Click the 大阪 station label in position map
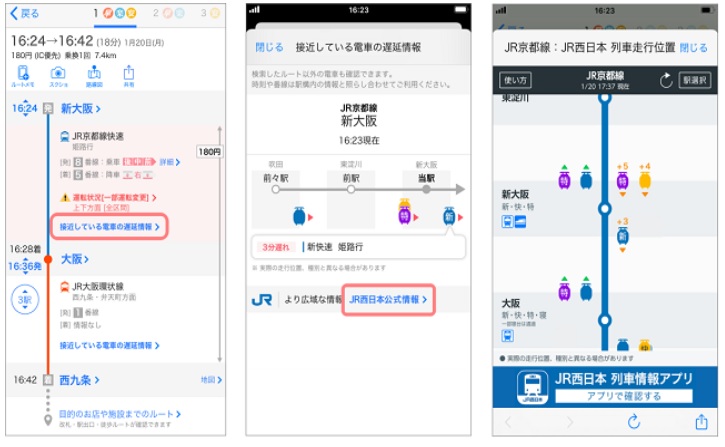Screen dimensions: 725x447 pos(511,303)
